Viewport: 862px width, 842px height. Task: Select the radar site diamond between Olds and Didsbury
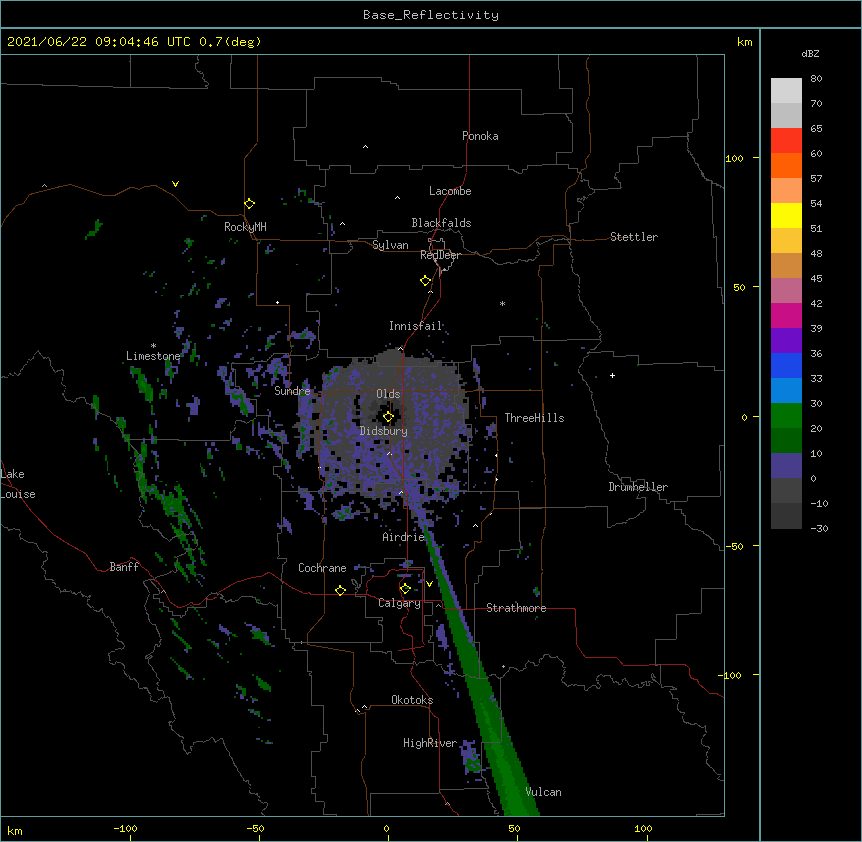tap(388, 417)
